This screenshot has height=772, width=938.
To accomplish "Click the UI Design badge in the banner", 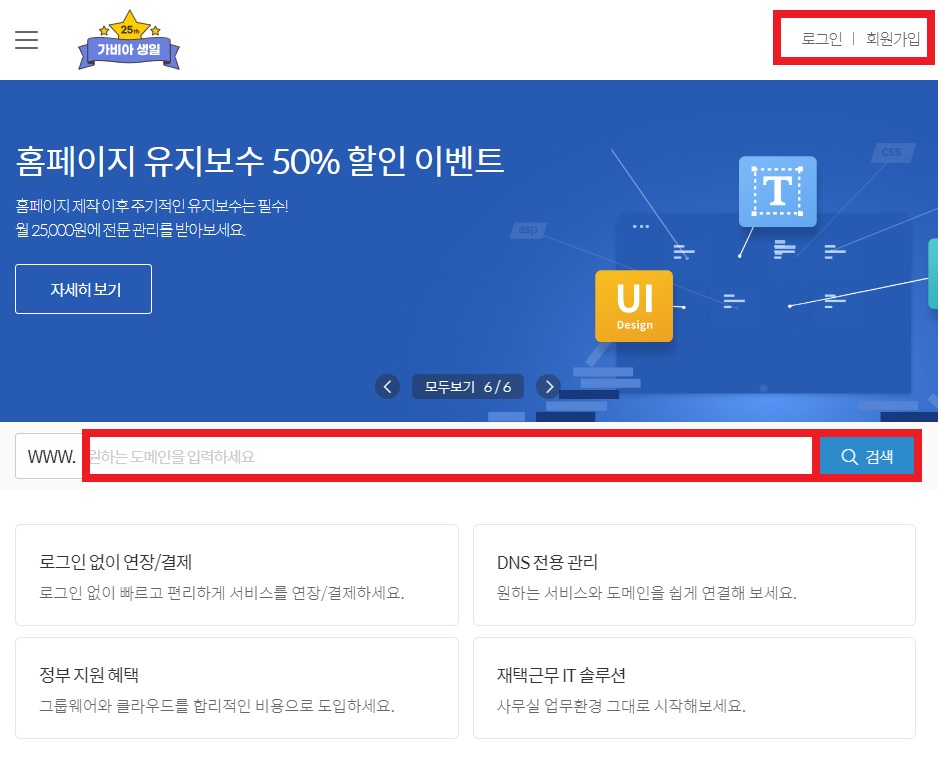I will (634, 306).
